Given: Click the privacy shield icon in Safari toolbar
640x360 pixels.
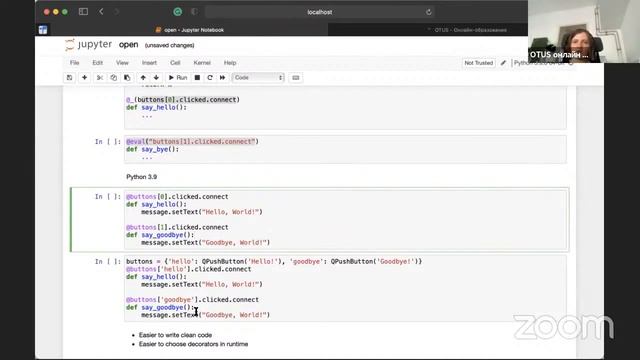Looking at the screenshot, I should coord(194,12).
